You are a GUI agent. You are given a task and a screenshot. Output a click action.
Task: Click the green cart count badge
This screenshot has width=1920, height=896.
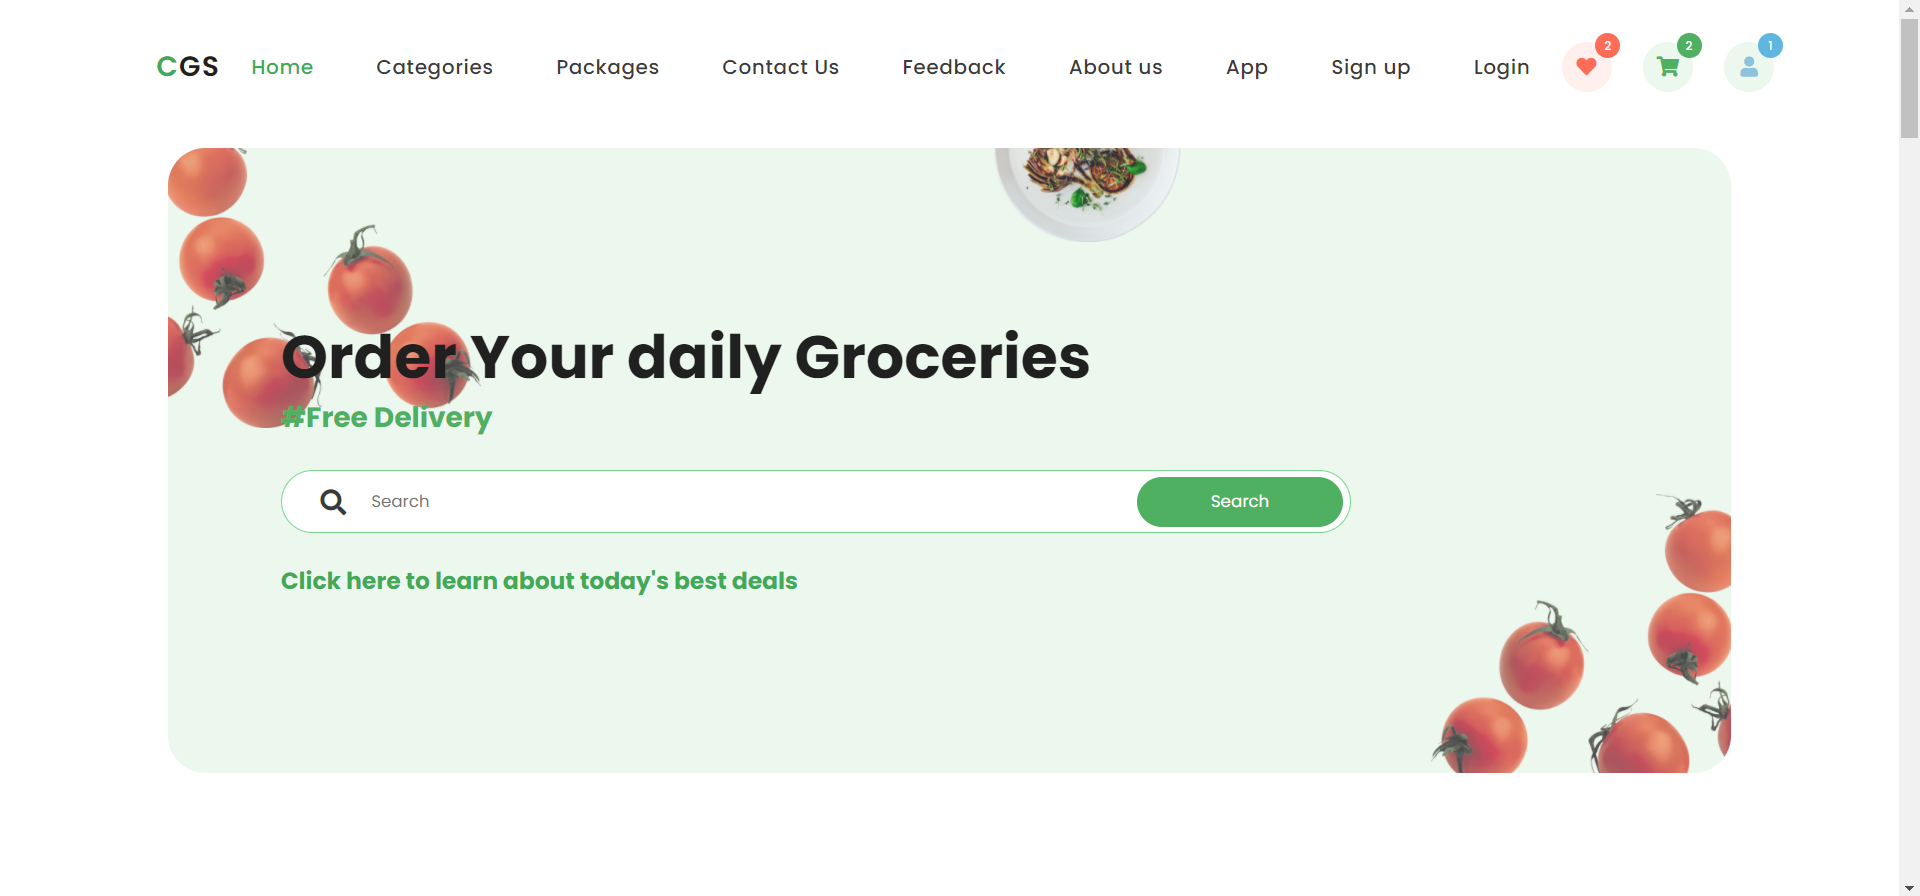1689,46
